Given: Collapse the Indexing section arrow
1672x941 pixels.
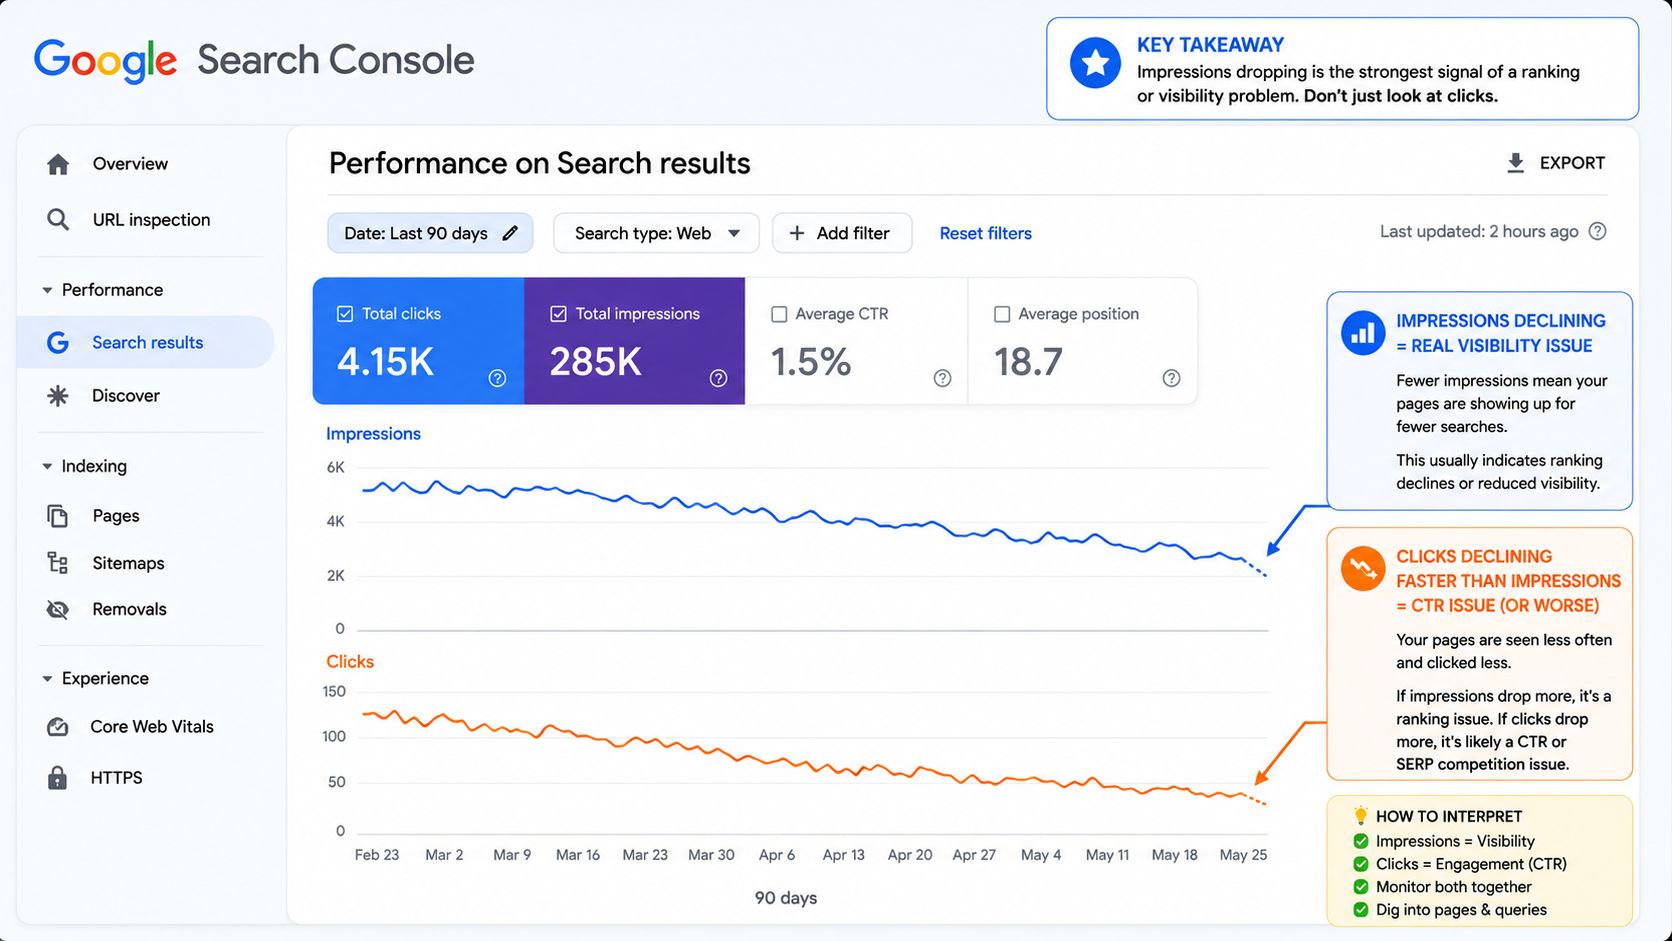Looking at the screenshot, I should coord(47,466).
